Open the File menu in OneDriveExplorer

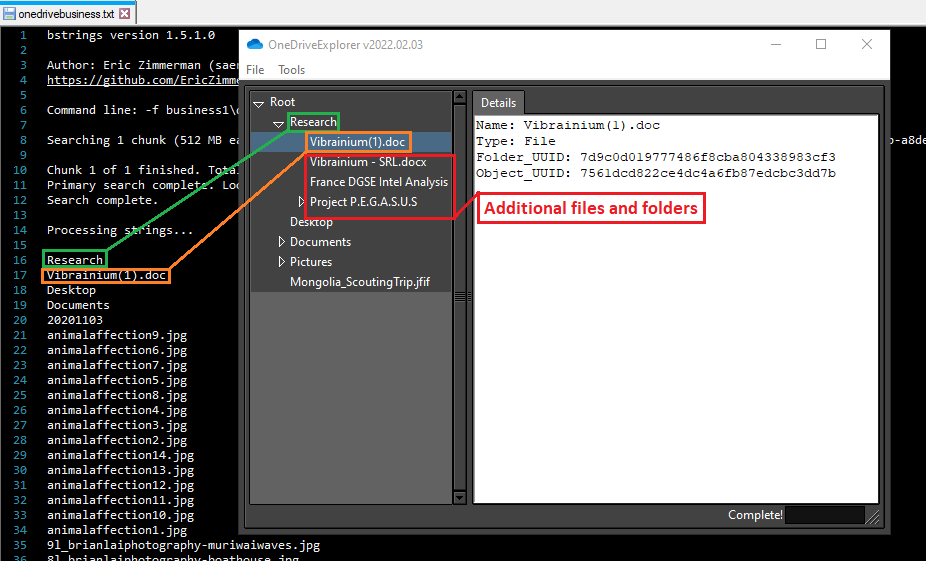pyautogui.click(x=255, y=70)
